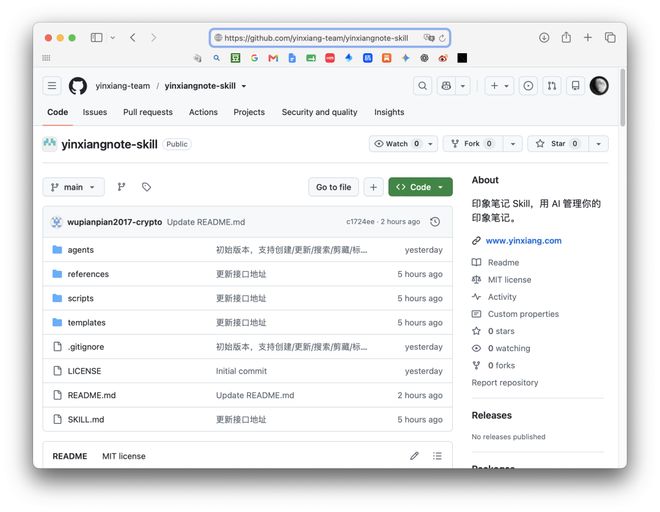Open the user avatar menu
The image size is (660, 512).
point(599,86)
